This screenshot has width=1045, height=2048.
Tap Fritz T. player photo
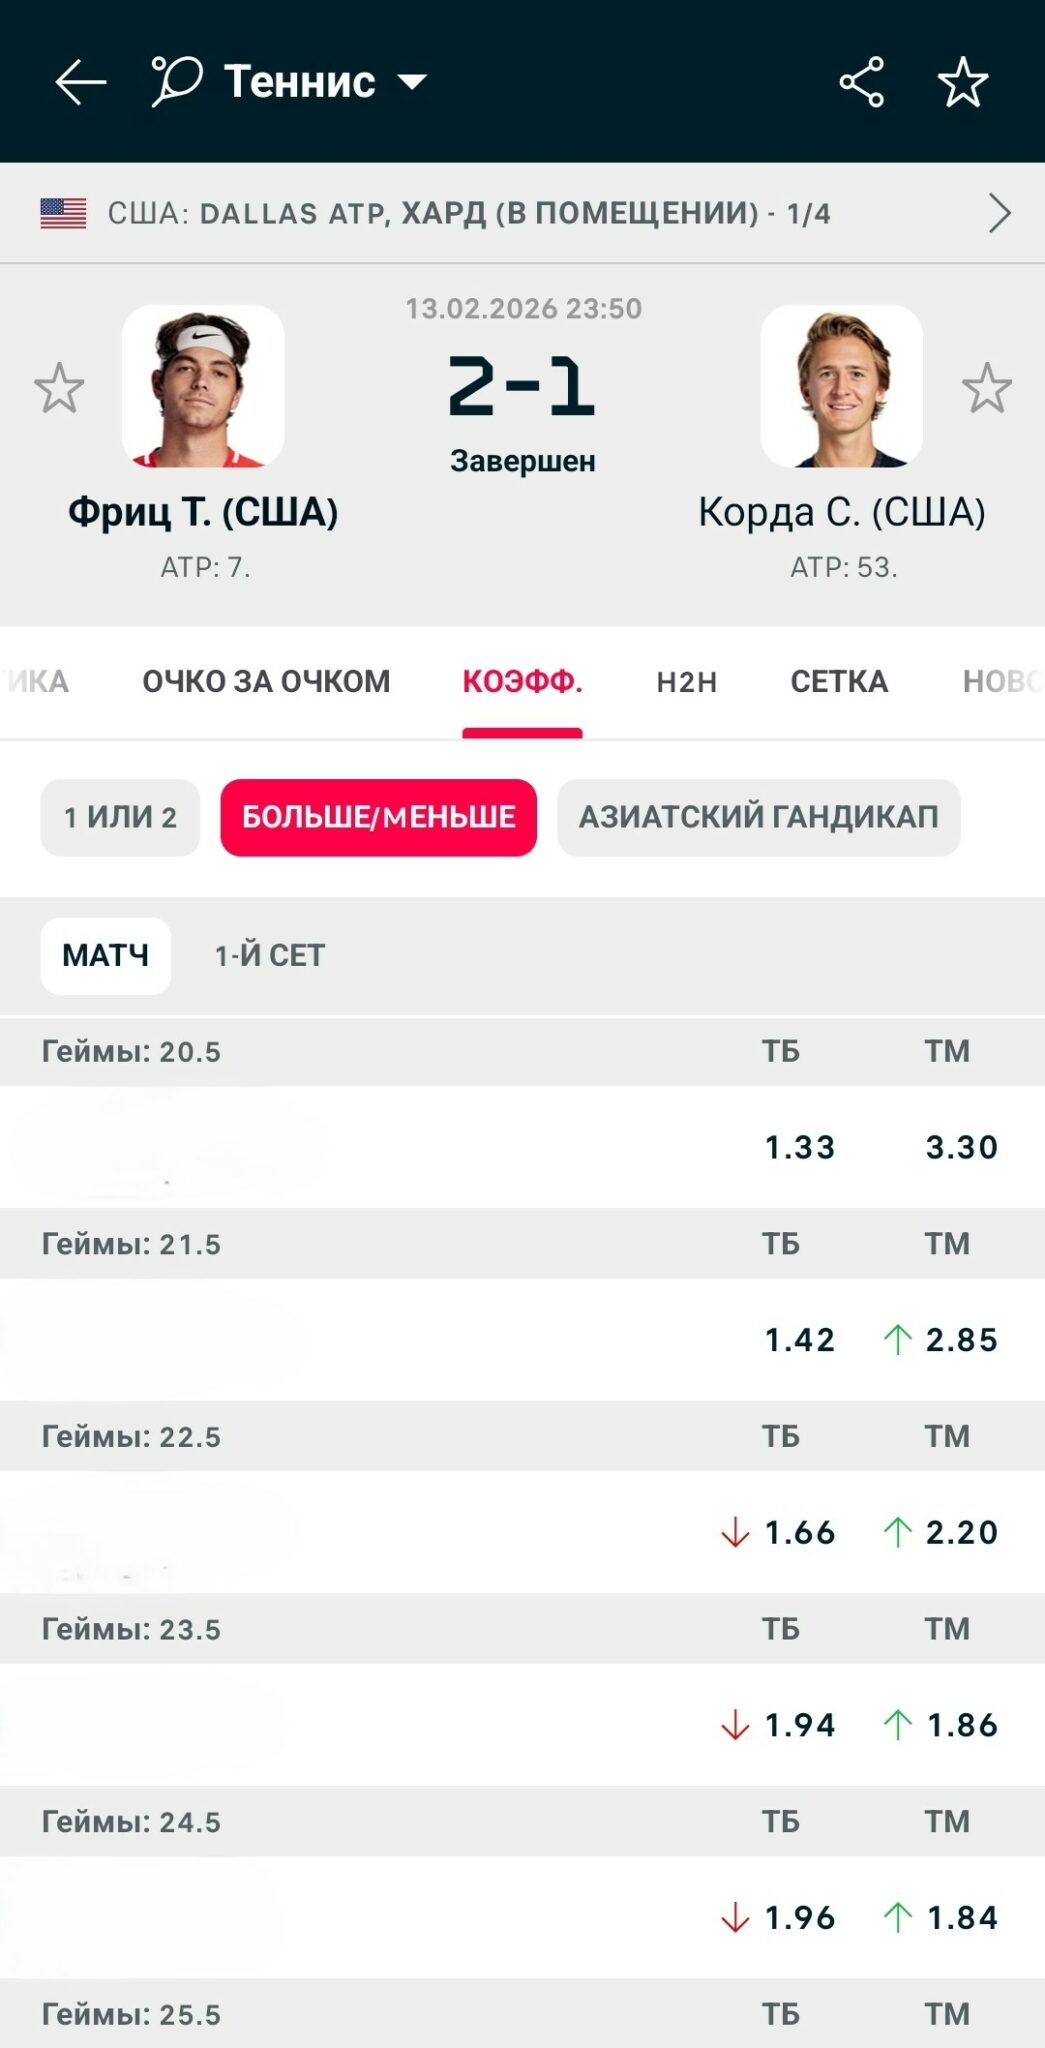pyautogui.click(x=203, y=386)
